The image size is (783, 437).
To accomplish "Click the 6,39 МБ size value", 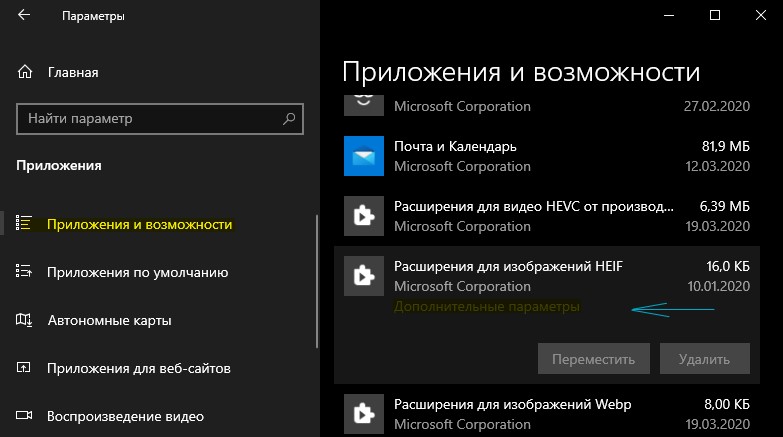I will (725, 206).
